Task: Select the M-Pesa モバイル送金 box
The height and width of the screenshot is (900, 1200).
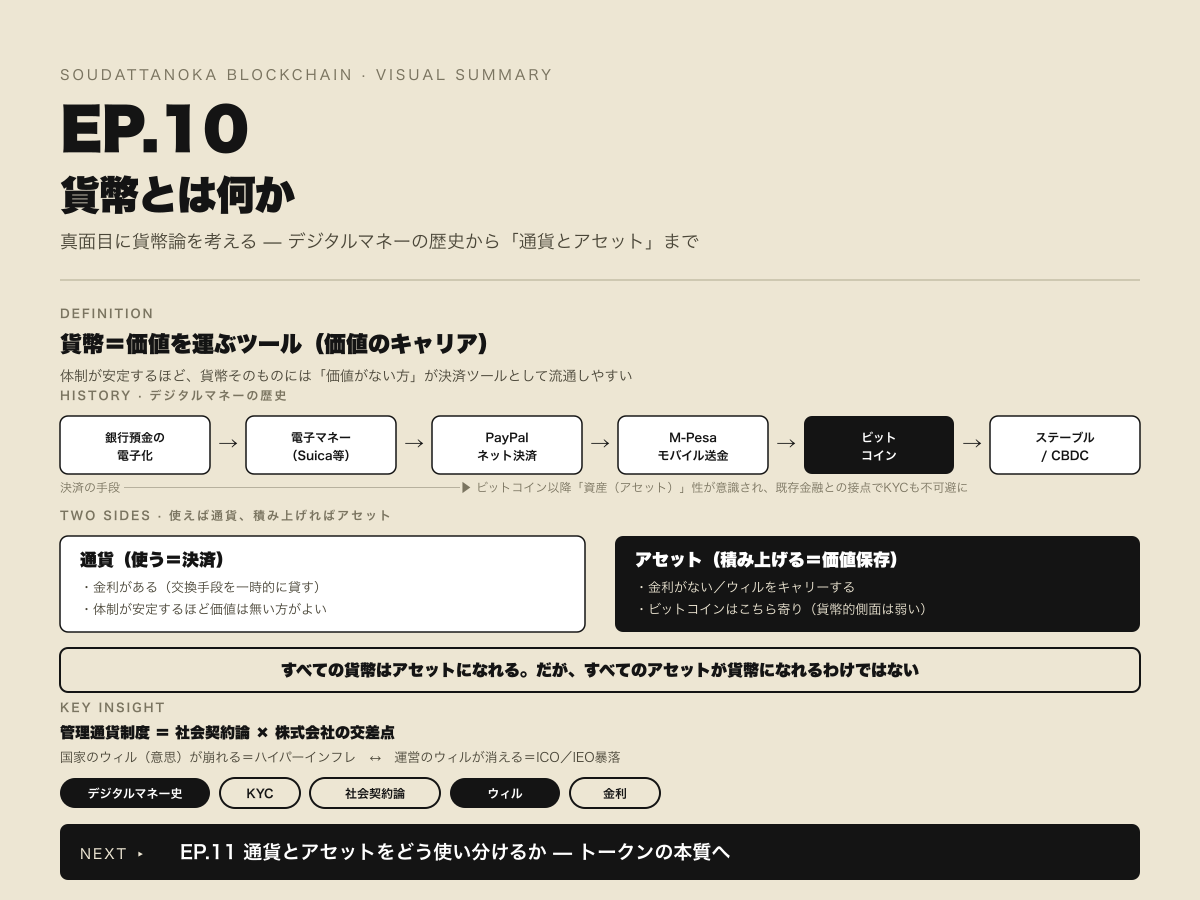Action: pos(693,445)
